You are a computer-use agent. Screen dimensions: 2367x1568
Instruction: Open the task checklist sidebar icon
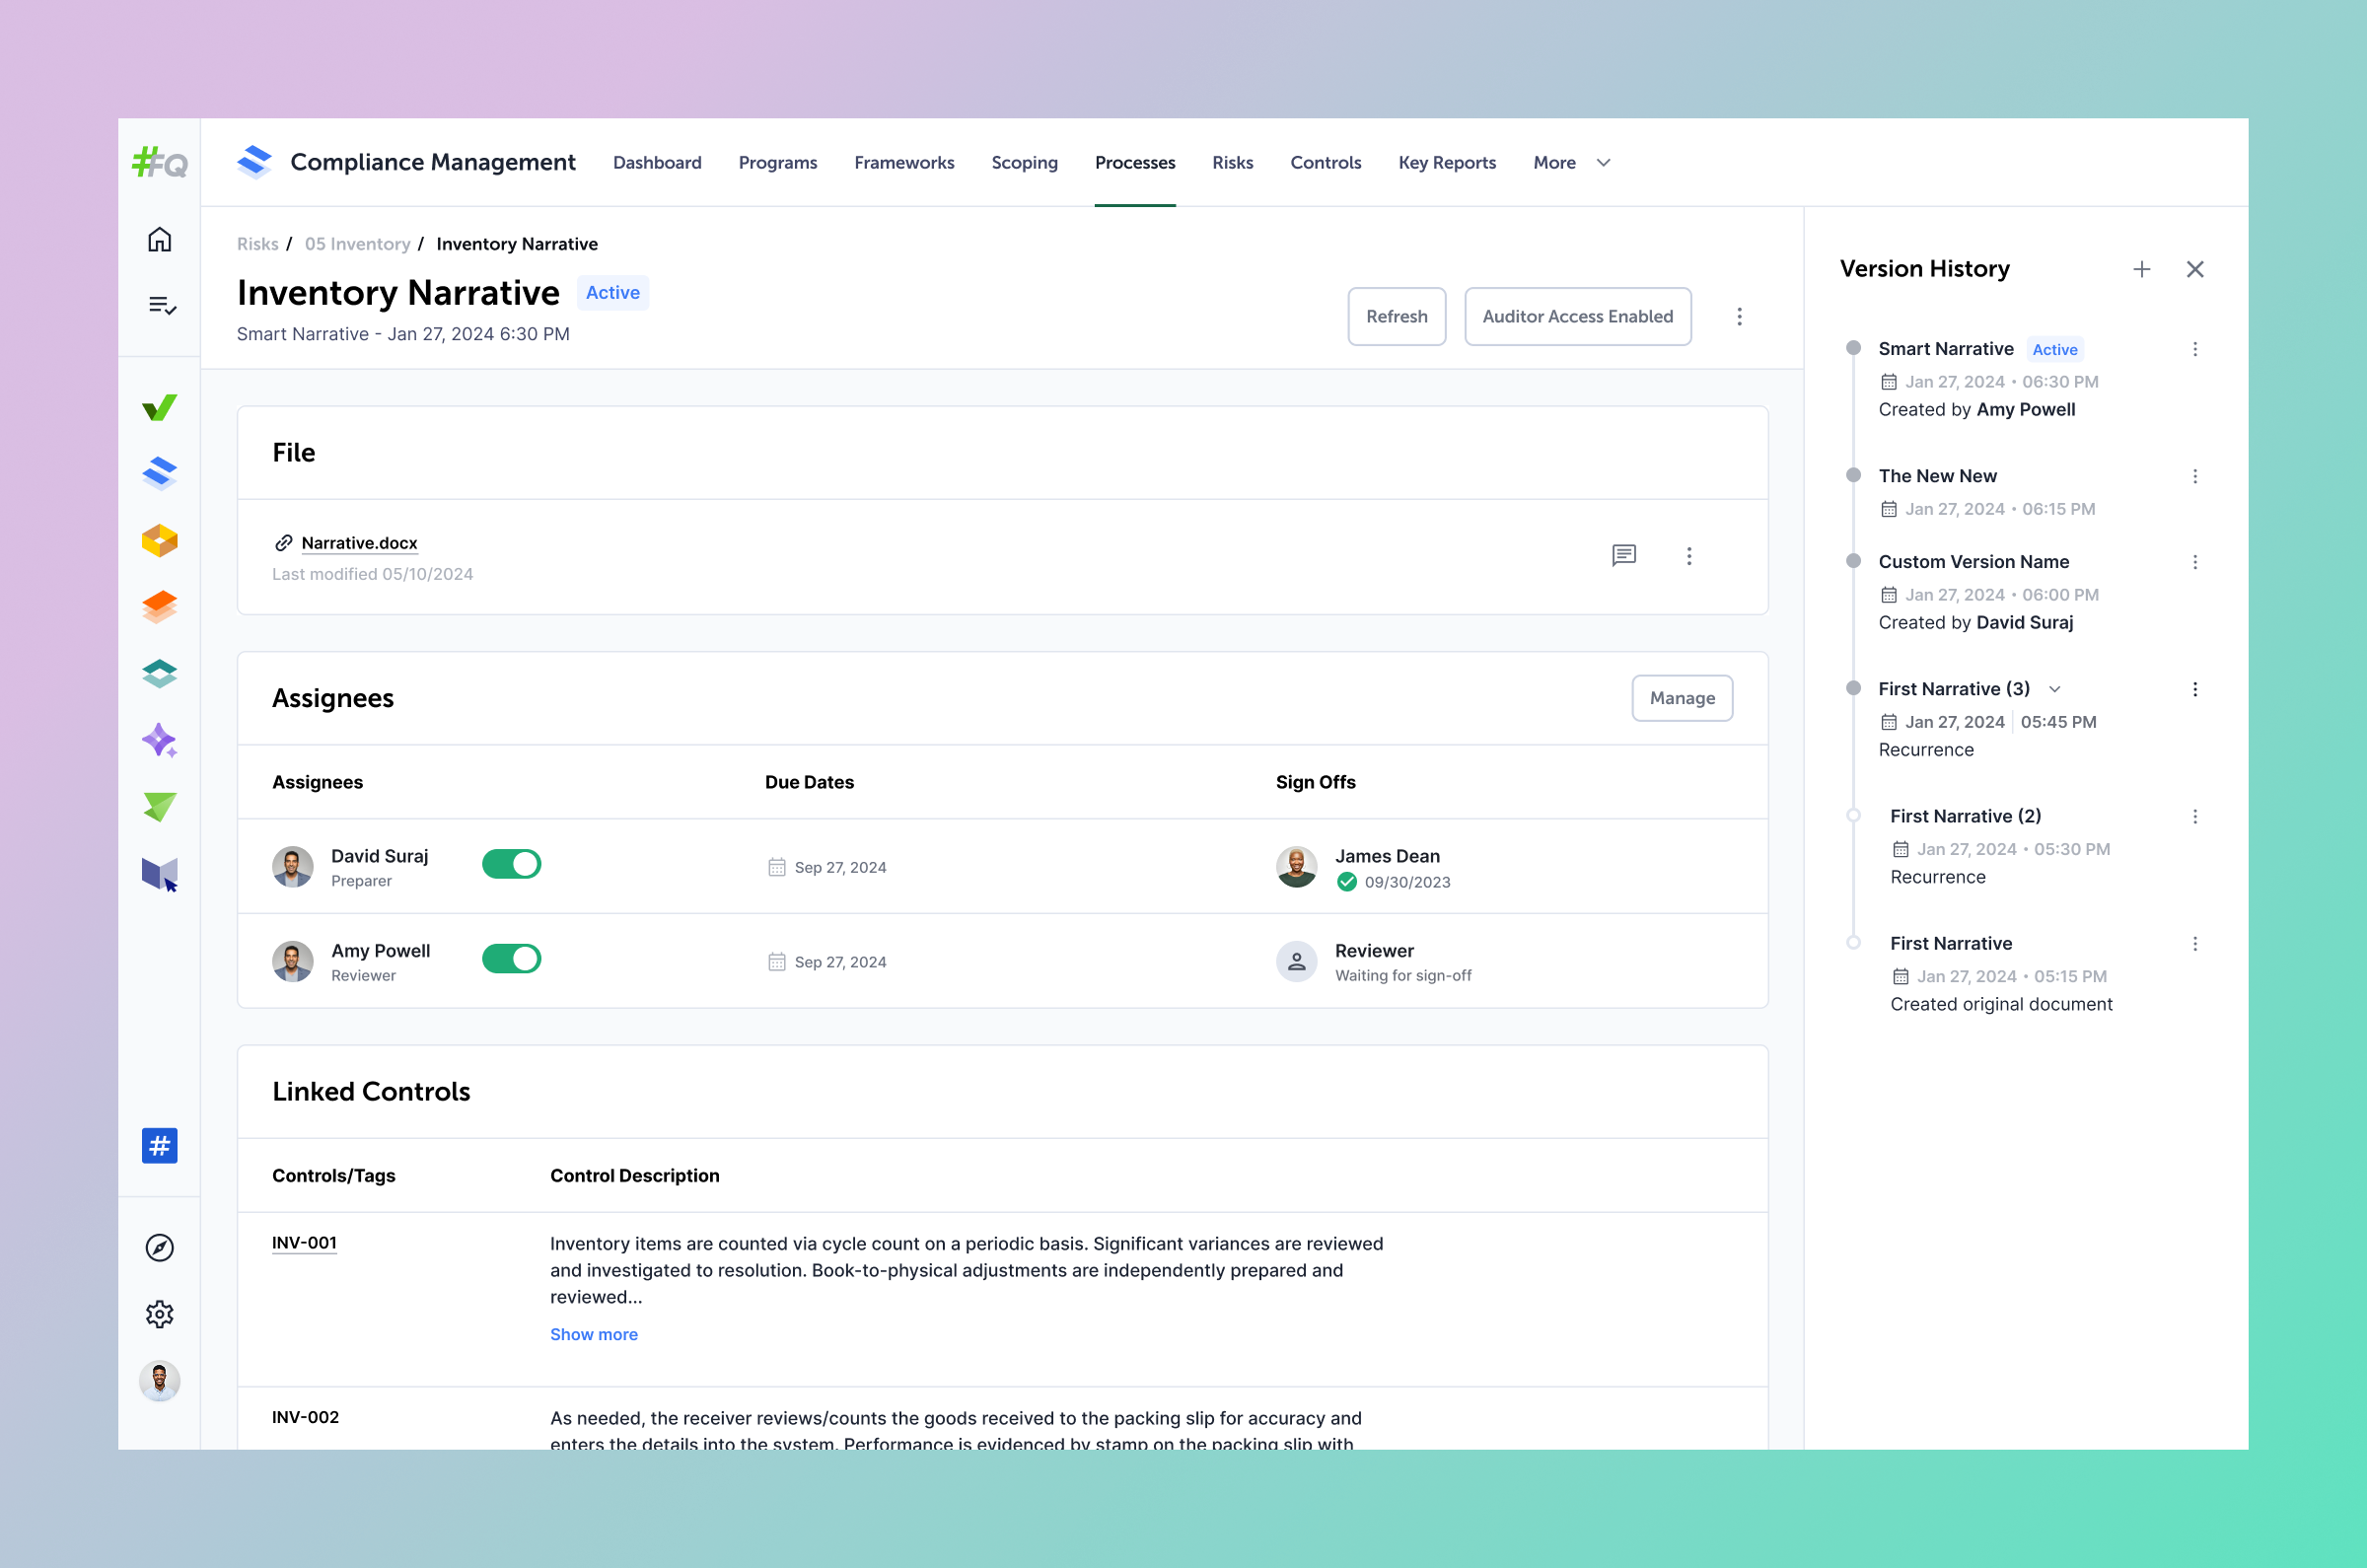(x=161, y=305)
